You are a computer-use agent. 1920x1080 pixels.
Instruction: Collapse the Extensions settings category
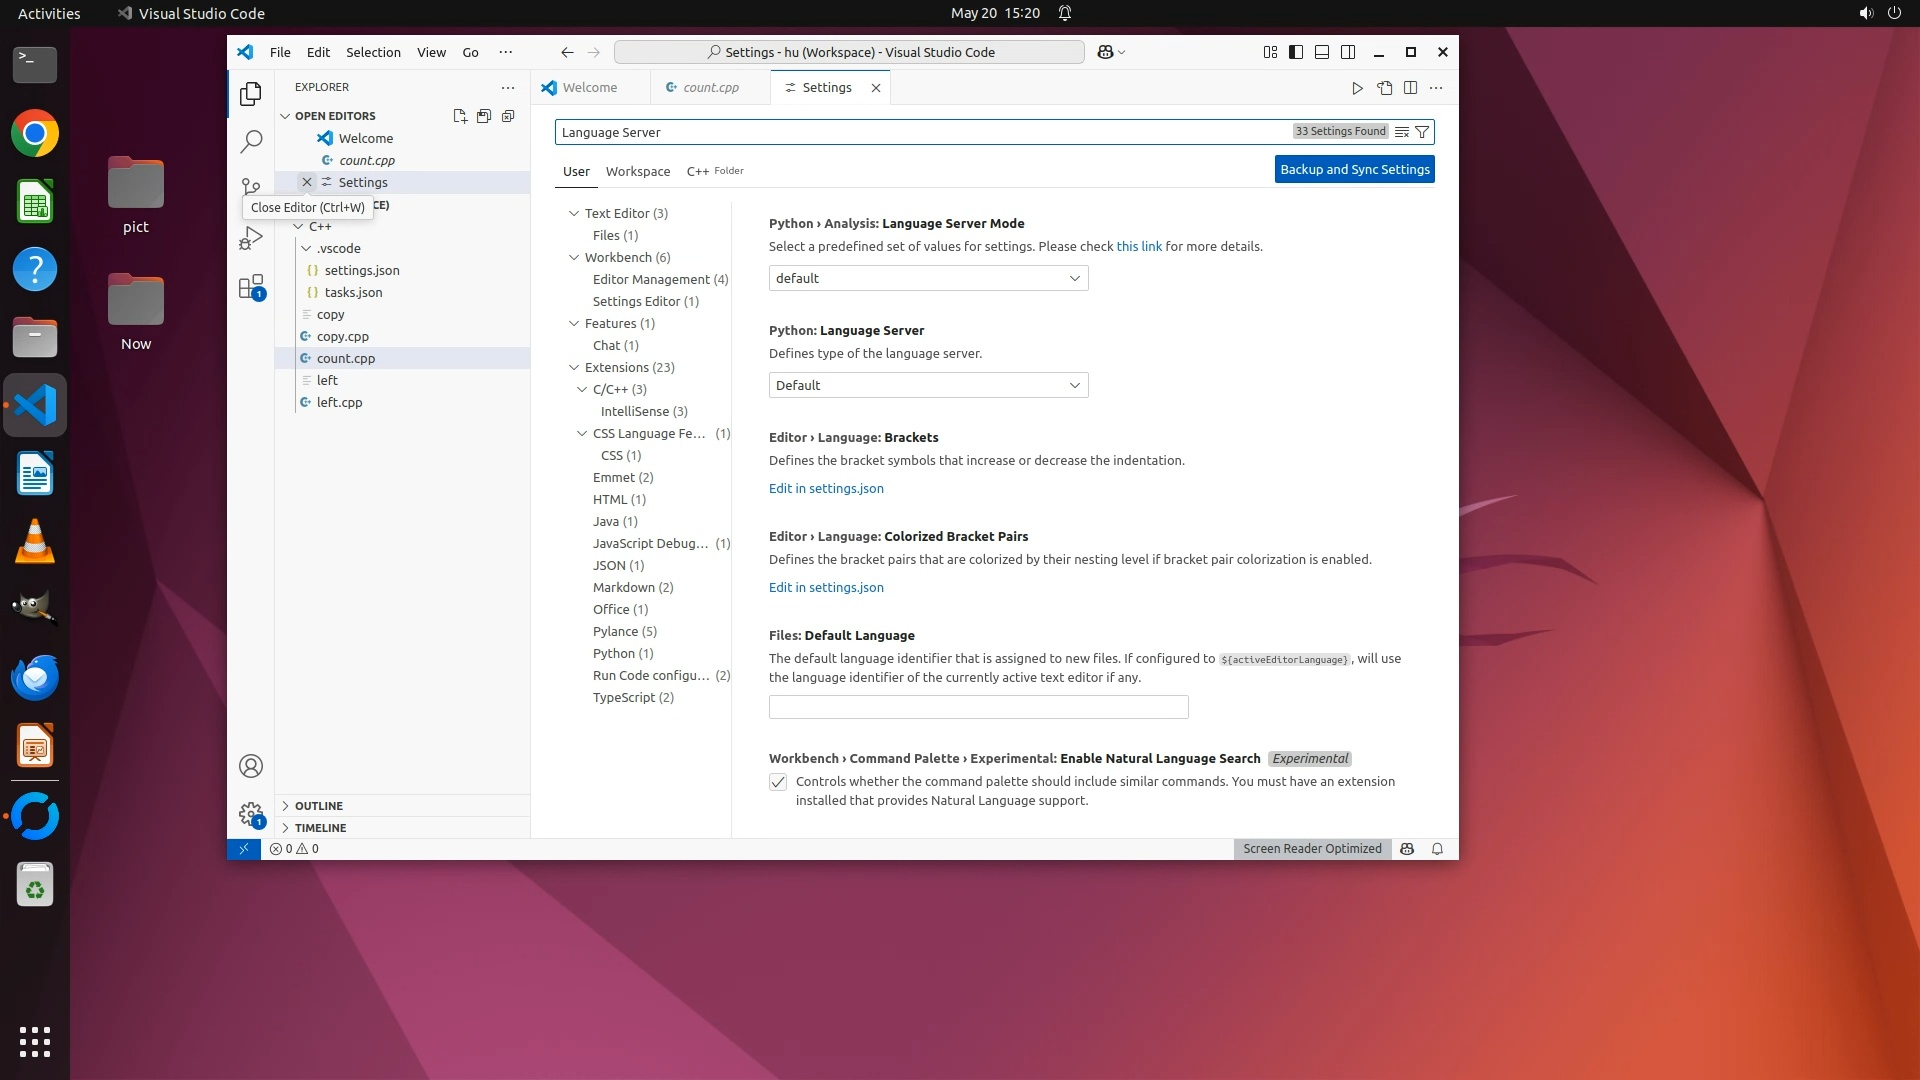point(575,367)
